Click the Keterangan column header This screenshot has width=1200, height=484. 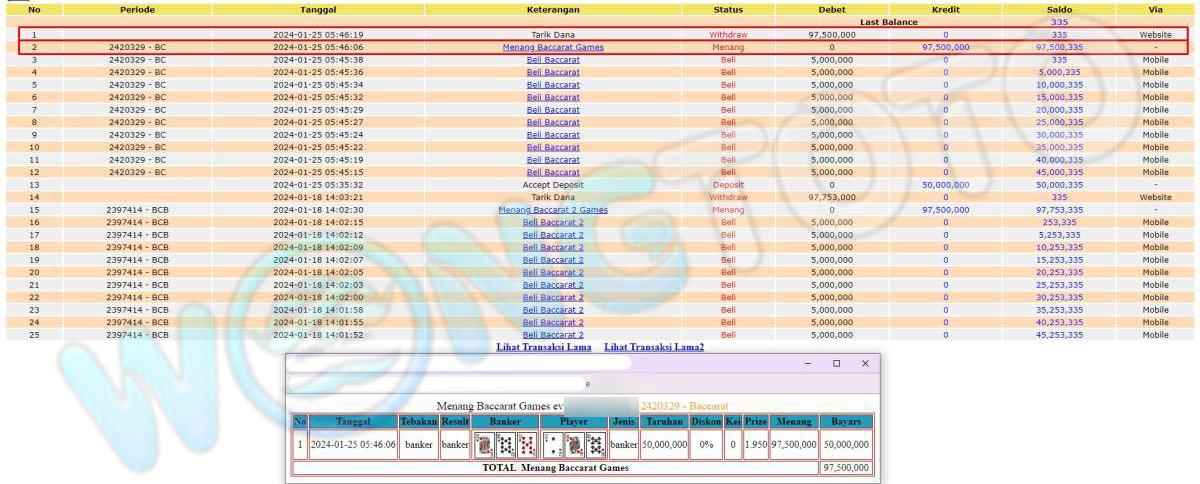tap(553, 9)
